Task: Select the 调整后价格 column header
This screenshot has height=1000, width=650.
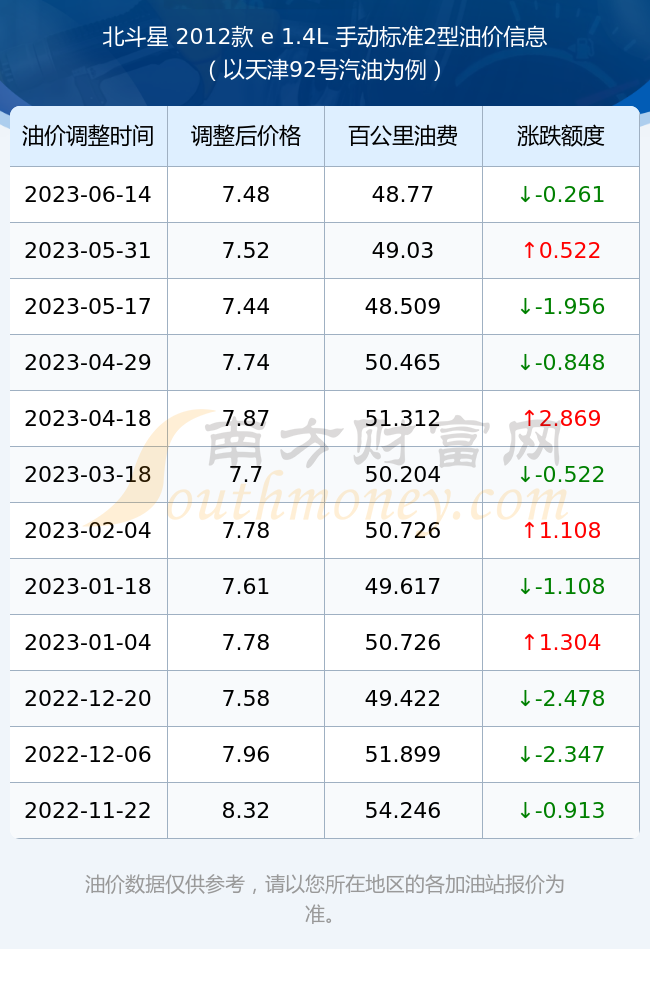Action: [x=246, y=136]
